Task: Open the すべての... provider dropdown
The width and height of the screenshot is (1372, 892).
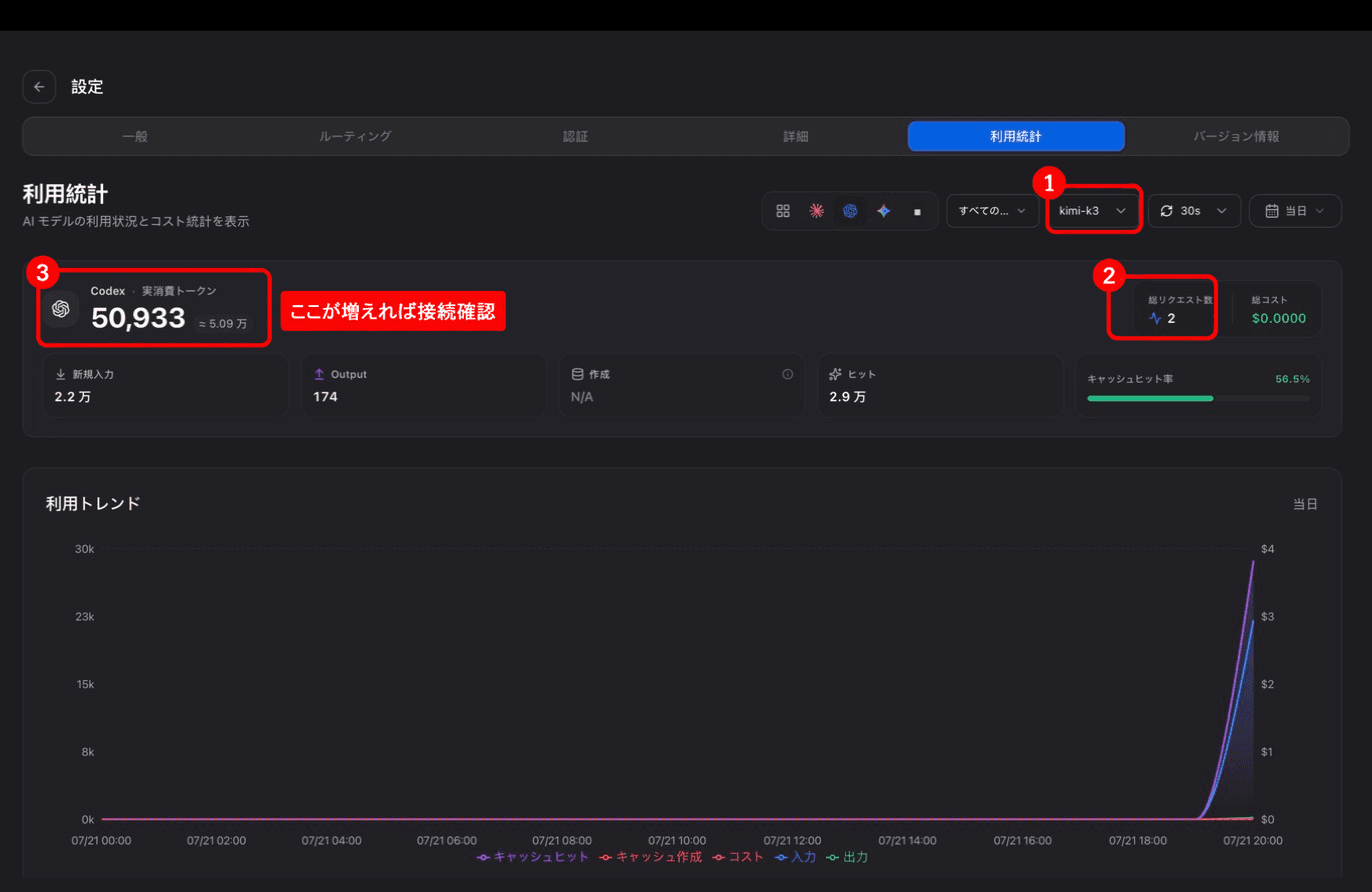Action: [992, 211]
